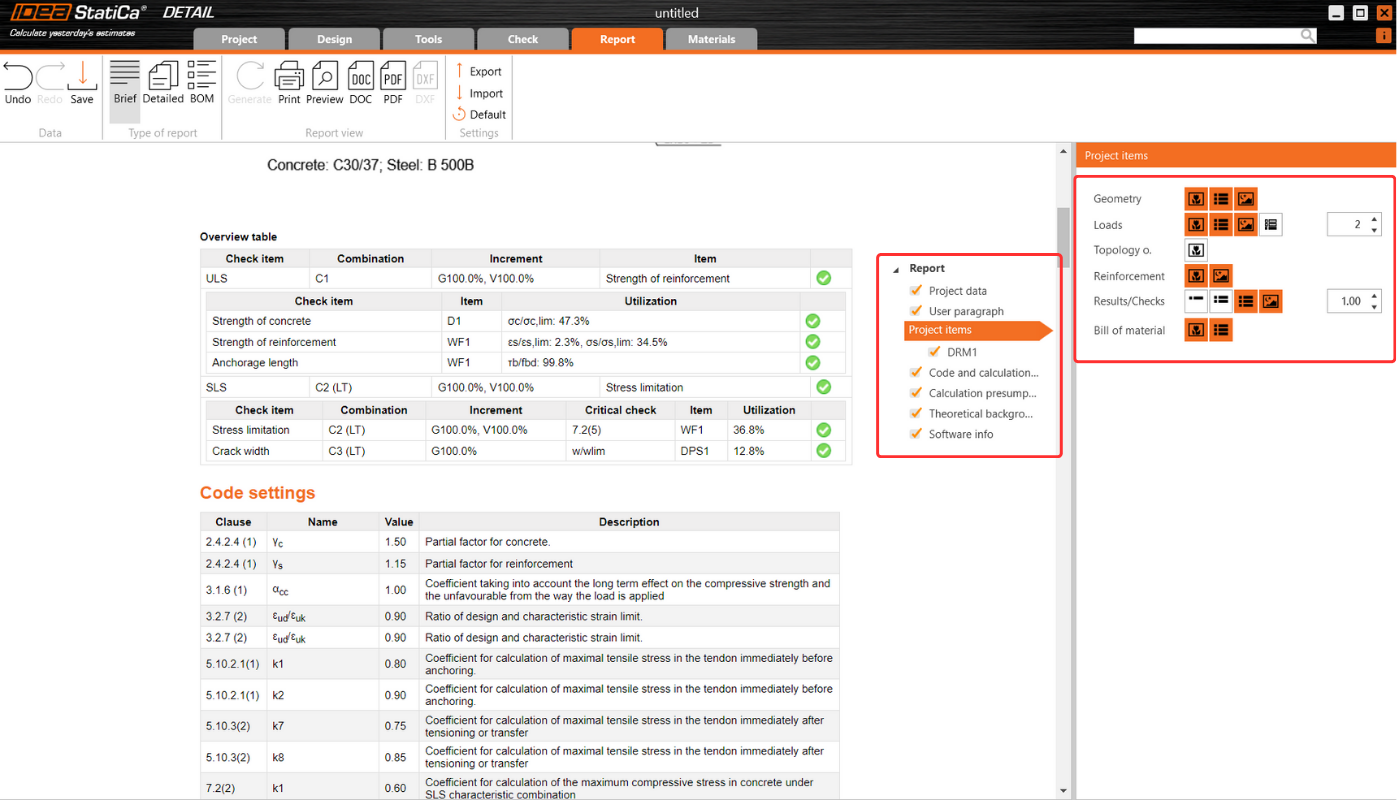Enable the Topology o. drawing output
1397x800 pixels.
pos(1195,249)
